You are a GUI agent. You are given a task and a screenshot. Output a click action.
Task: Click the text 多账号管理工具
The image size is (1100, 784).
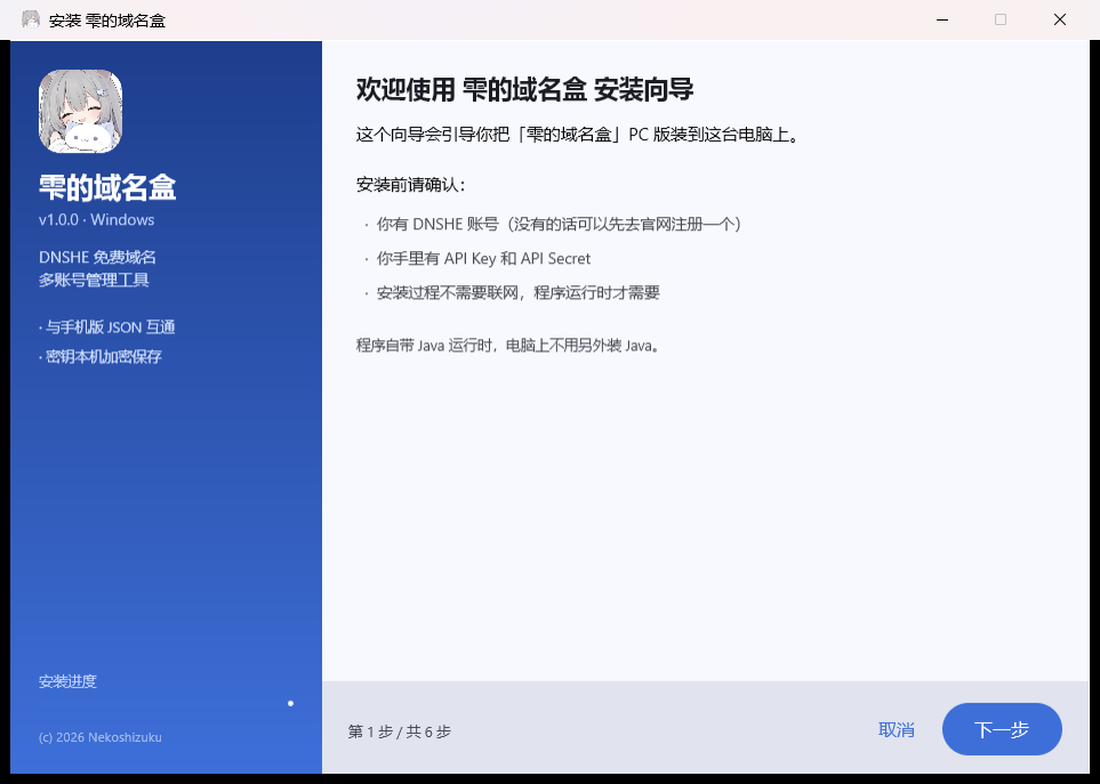[94, 280]
